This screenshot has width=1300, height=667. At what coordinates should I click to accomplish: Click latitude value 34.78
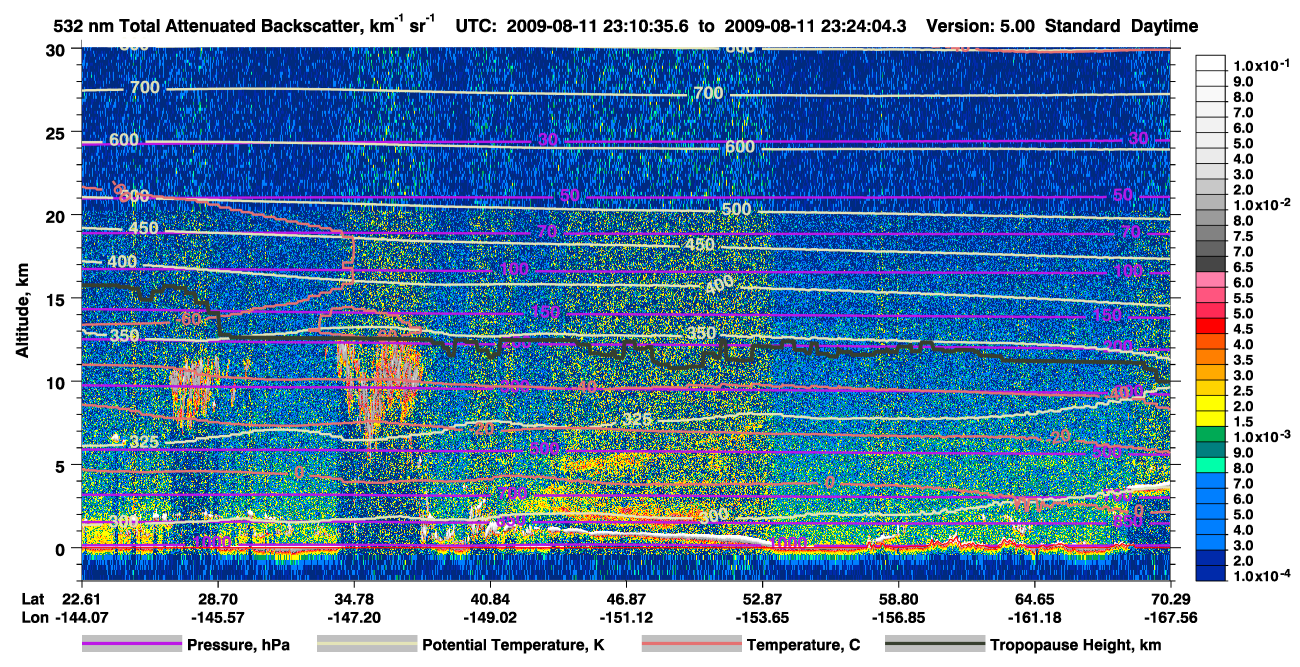click(354, 598)
